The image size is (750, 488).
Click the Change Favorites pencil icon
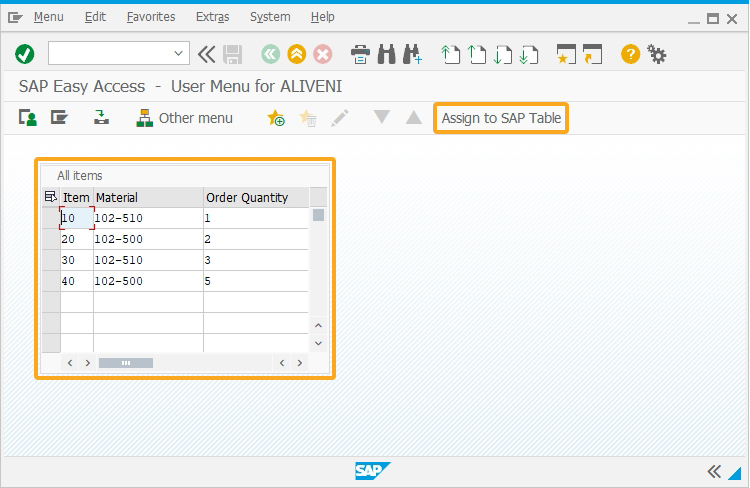coord(340,118)
